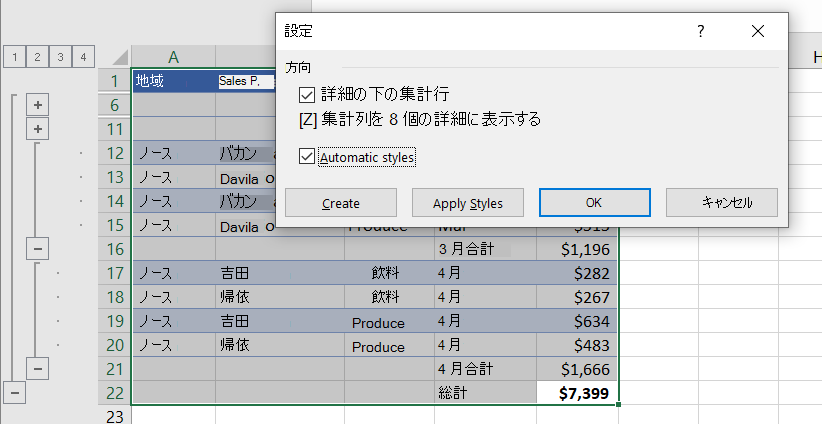Select ノース in row 15
The height and width of the screenshot is (424, 822).
[x=174, y=225]
